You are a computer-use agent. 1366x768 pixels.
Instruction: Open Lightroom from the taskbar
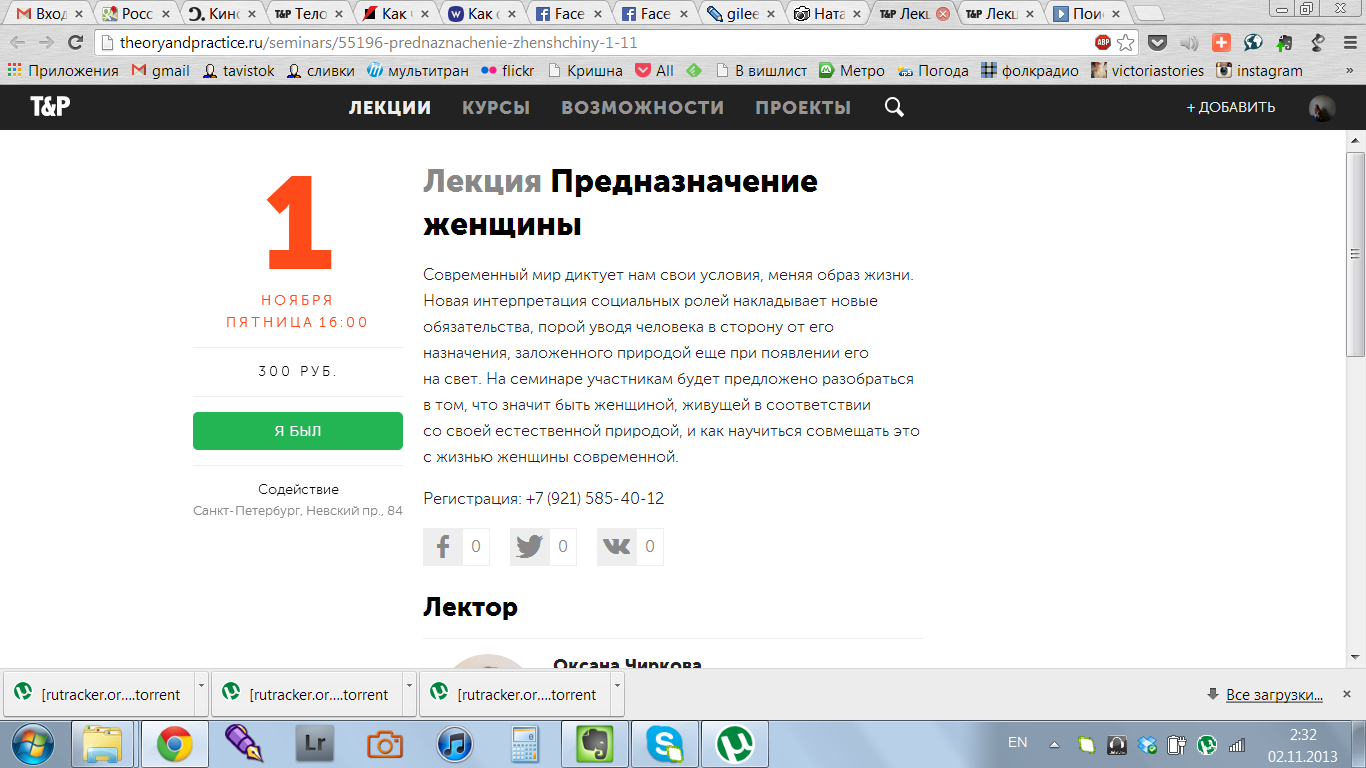pyautogui.click(x=314, y=745)
